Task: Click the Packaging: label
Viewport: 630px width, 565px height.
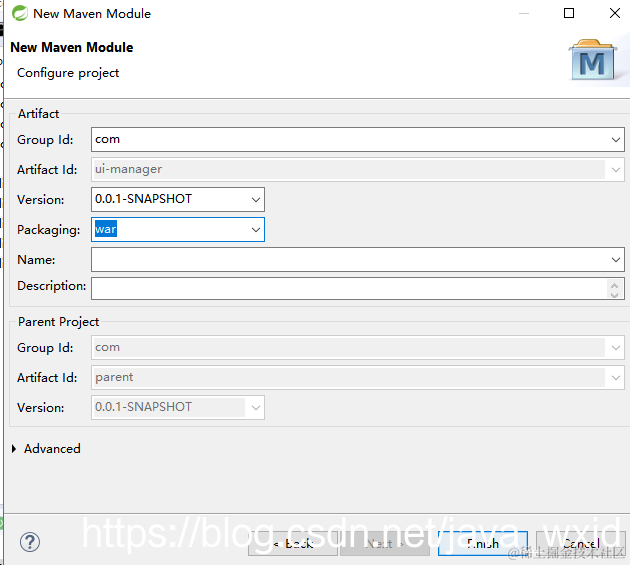Action: (49, 230)
